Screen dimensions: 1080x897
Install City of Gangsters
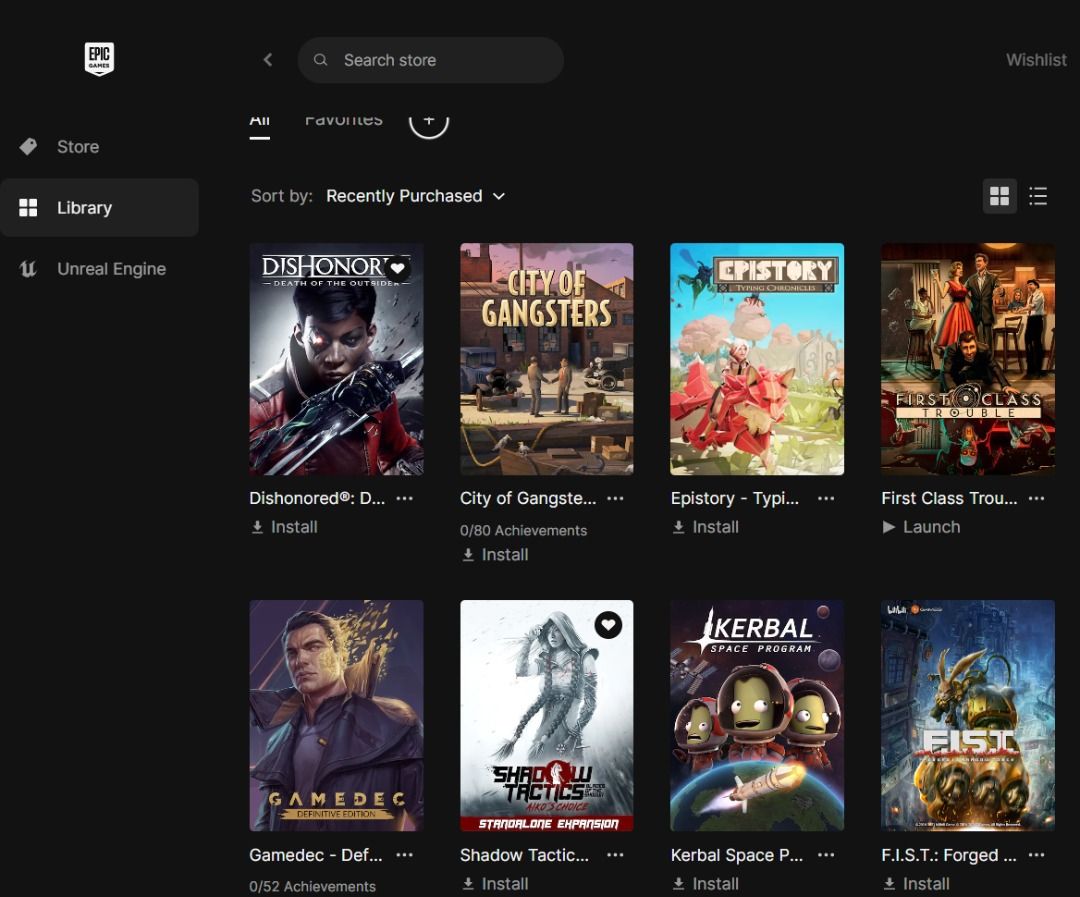(x=495, y=555)
